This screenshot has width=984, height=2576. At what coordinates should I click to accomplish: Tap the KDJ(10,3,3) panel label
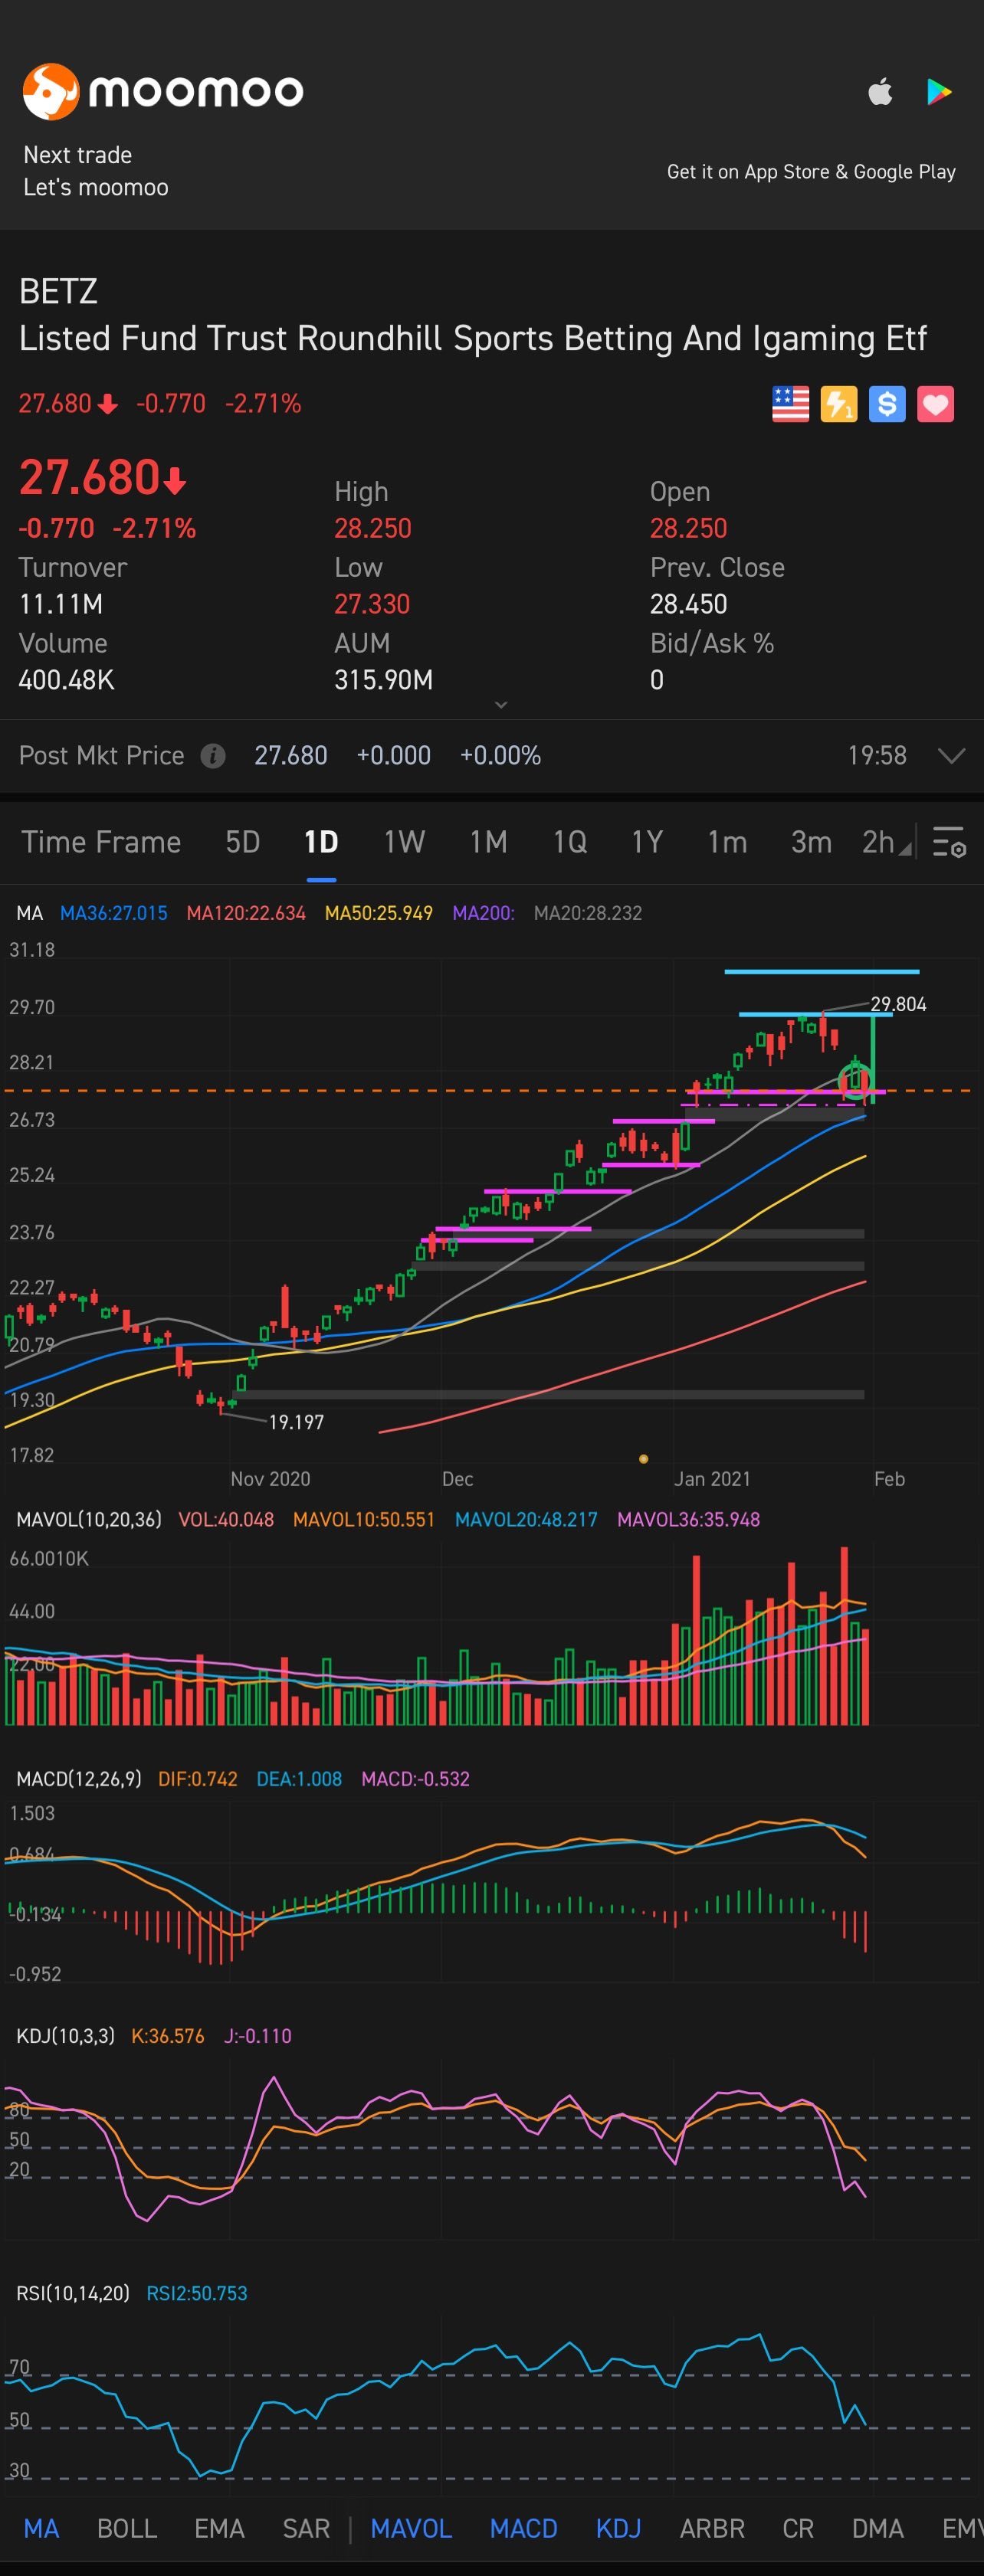[65, 2036]
